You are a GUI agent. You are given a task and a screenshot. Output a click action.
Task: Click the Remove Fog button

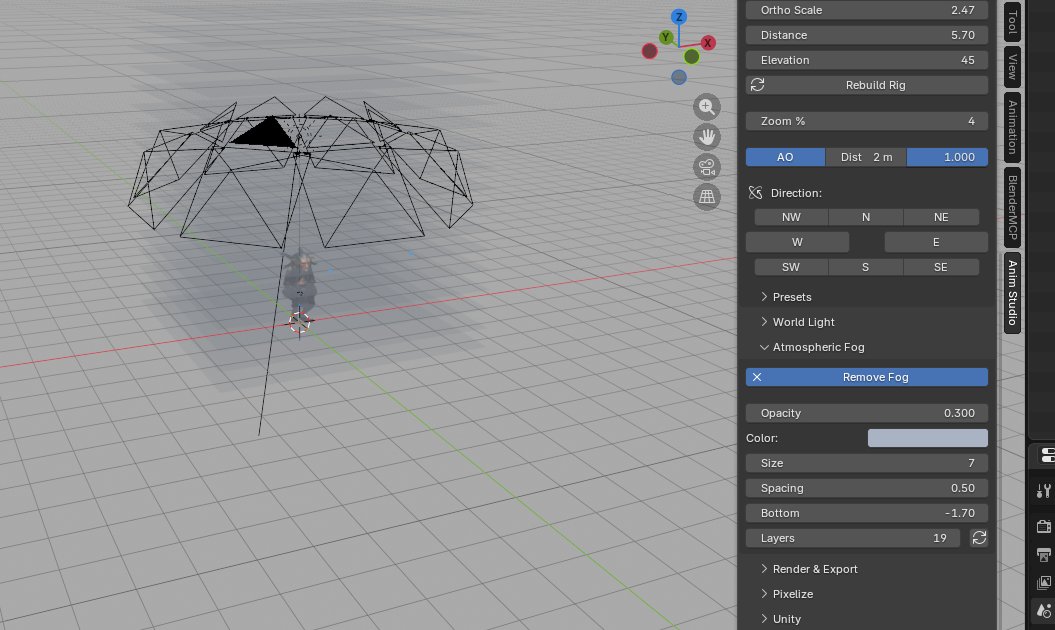click(x=867, y=377)
